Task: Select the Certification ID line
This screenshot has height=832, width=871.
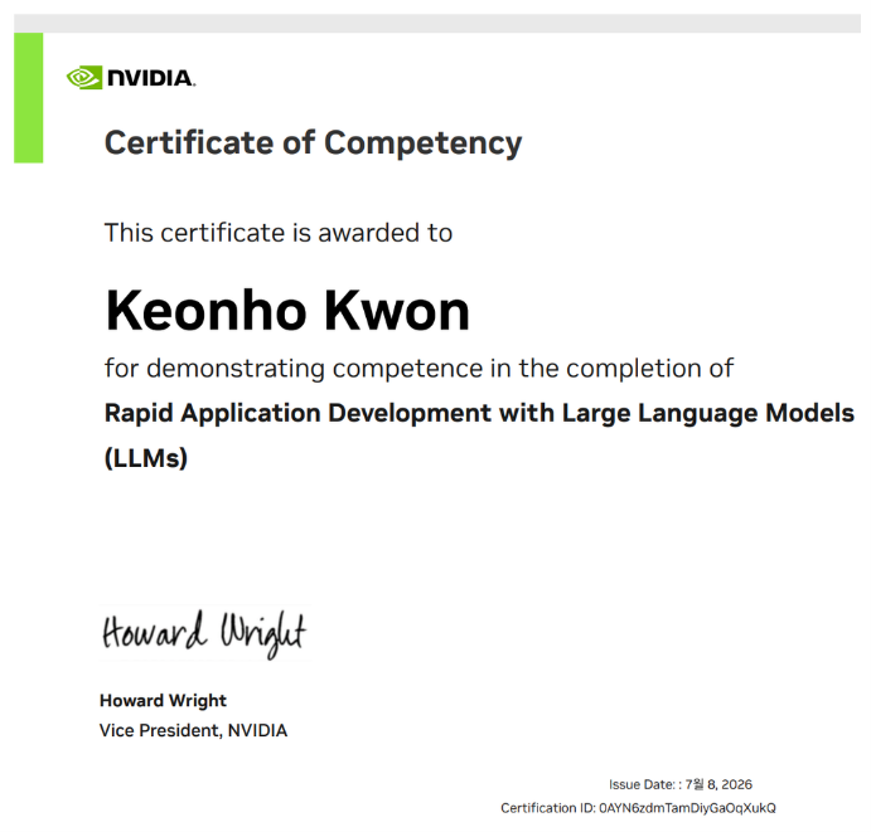Action: (638, 808)
